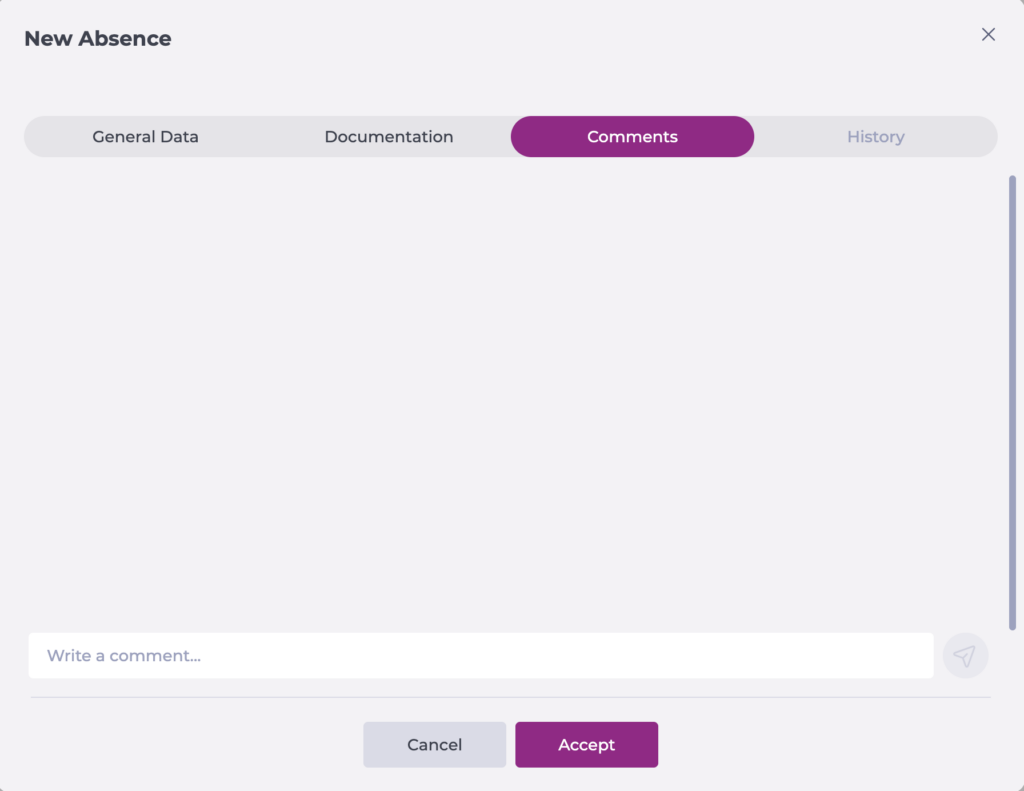Discard the new absence via Cancel
The height and width of the screenshot is (791, 1024).
[x=434, y=745]
